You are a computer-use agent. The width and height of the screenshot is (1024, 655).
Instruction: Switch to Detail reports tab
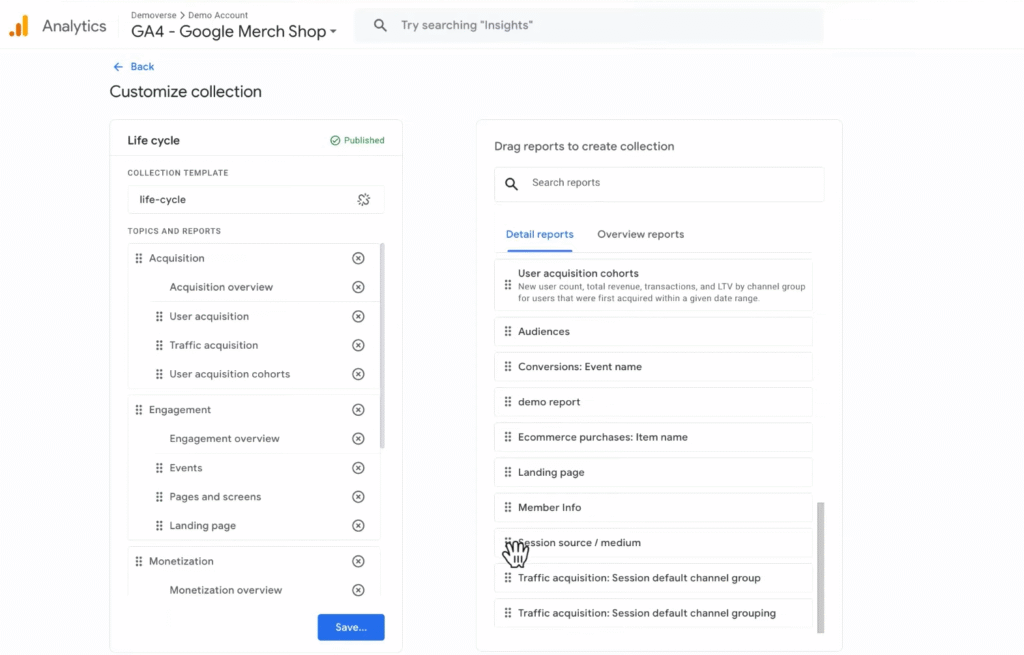[x=539, y=234]
